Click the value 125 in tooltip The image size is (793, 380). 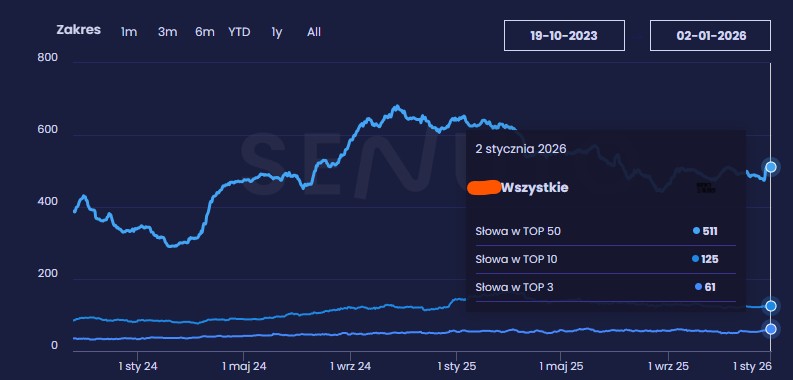tap(710, 260)
